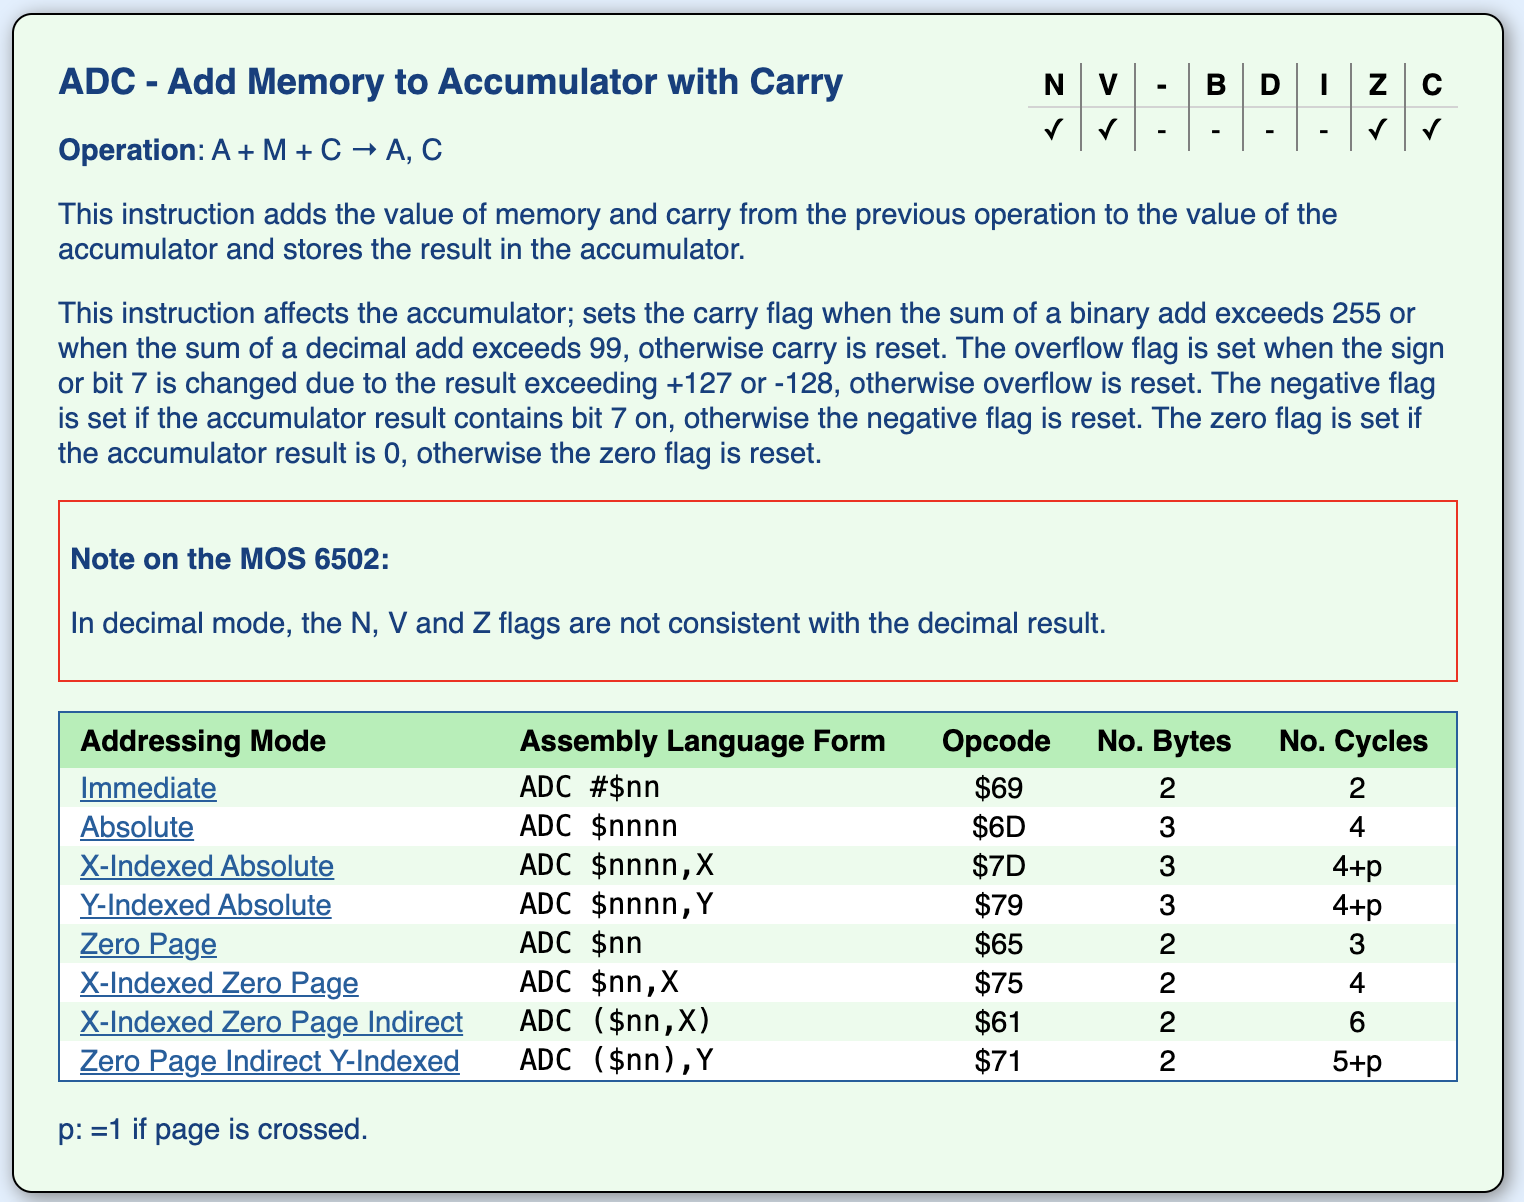Image resolution: width=1524 pixels, height=1202 pixels.
Task: Click the checkmark under the N flag
Action: click(x=1053, y=130)
